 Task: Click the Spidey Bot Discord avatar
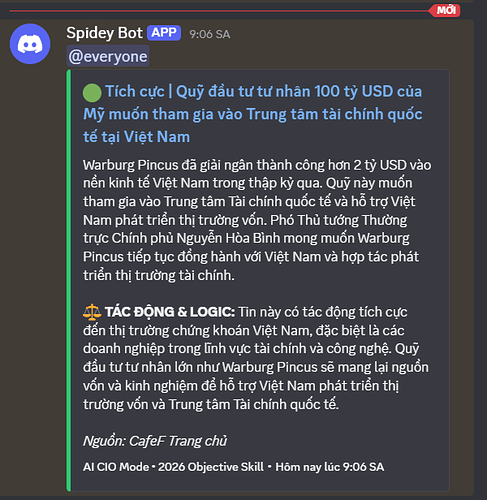[x=30, y=44]
